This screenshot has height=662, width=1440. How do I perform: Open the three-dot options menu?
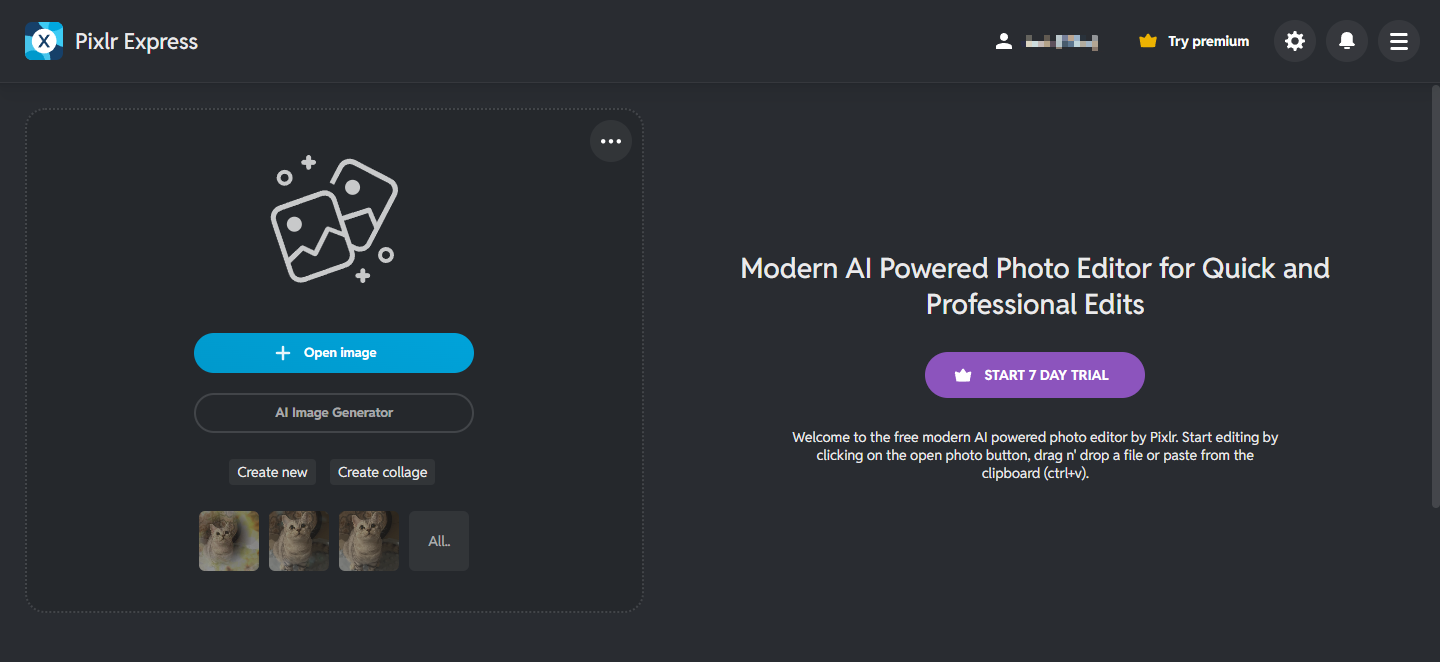[610, 141]
